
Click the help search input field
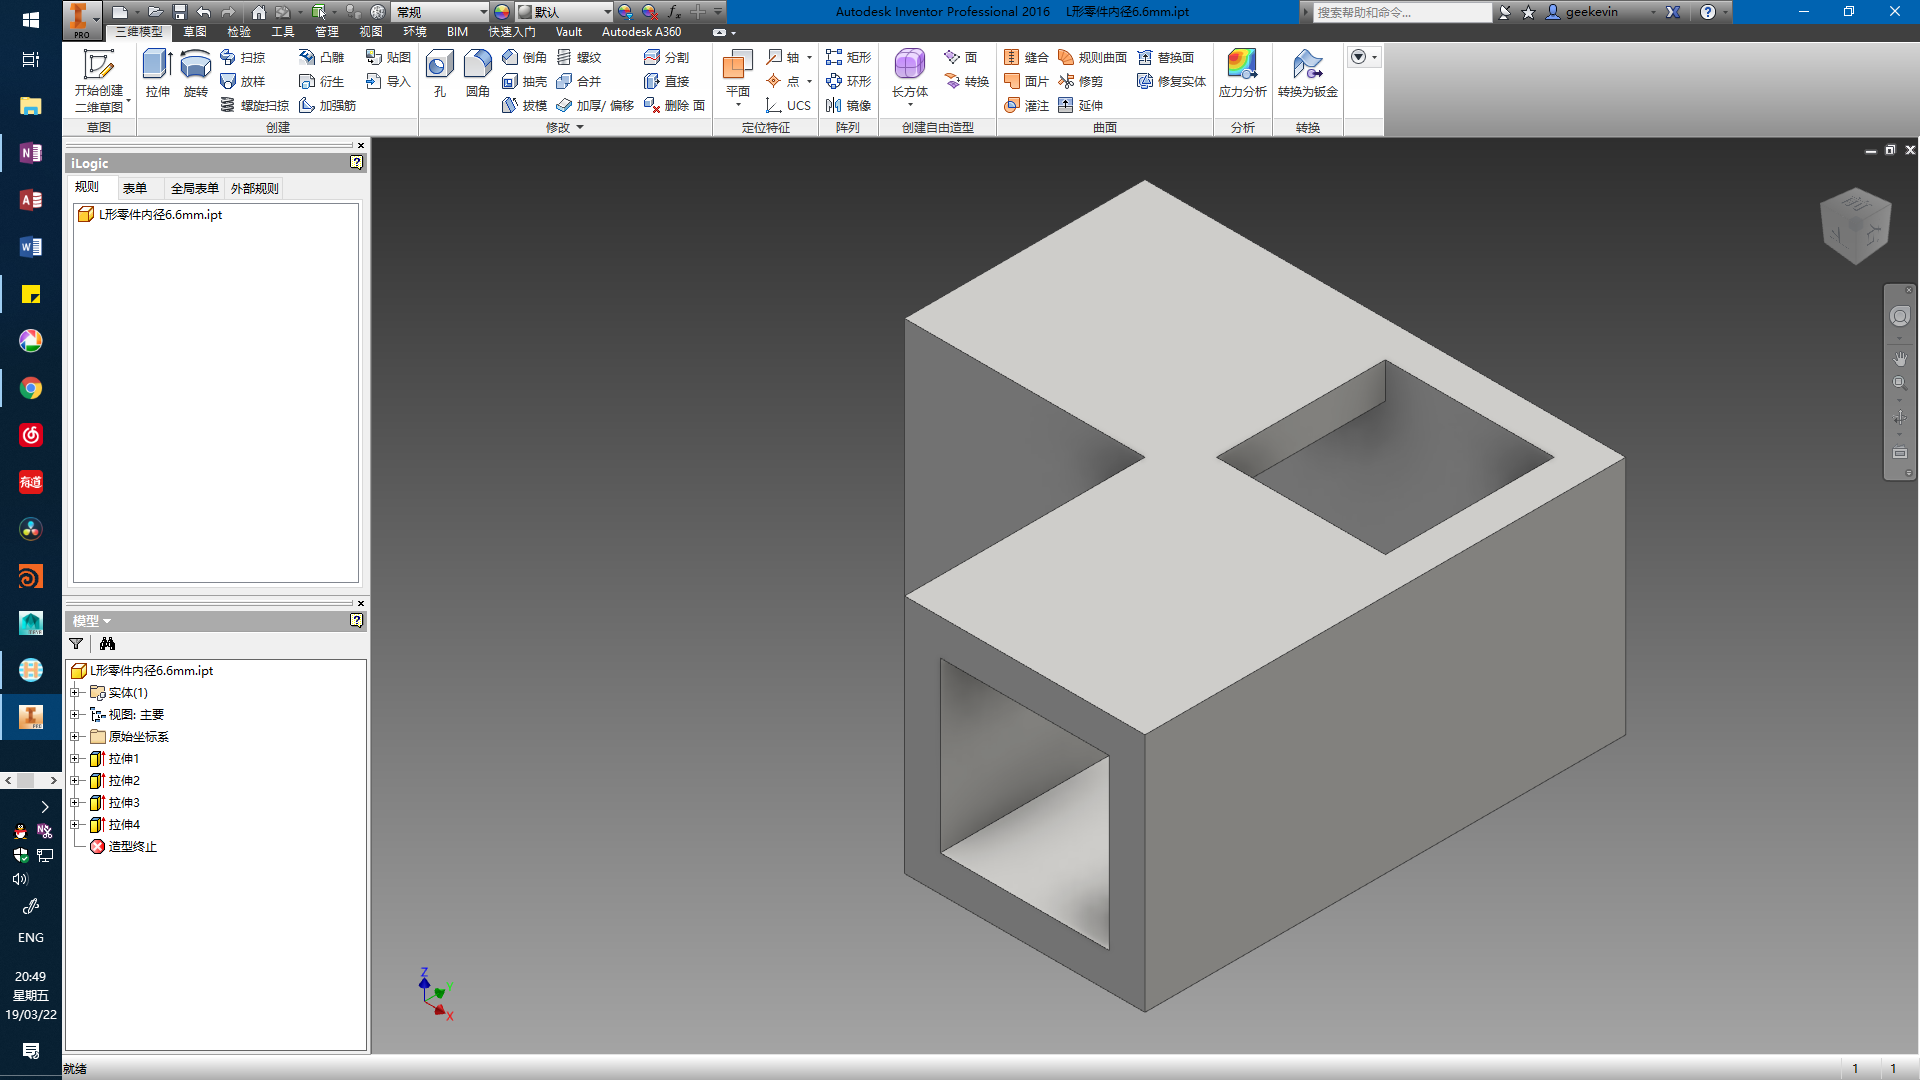pos(1401,12)
